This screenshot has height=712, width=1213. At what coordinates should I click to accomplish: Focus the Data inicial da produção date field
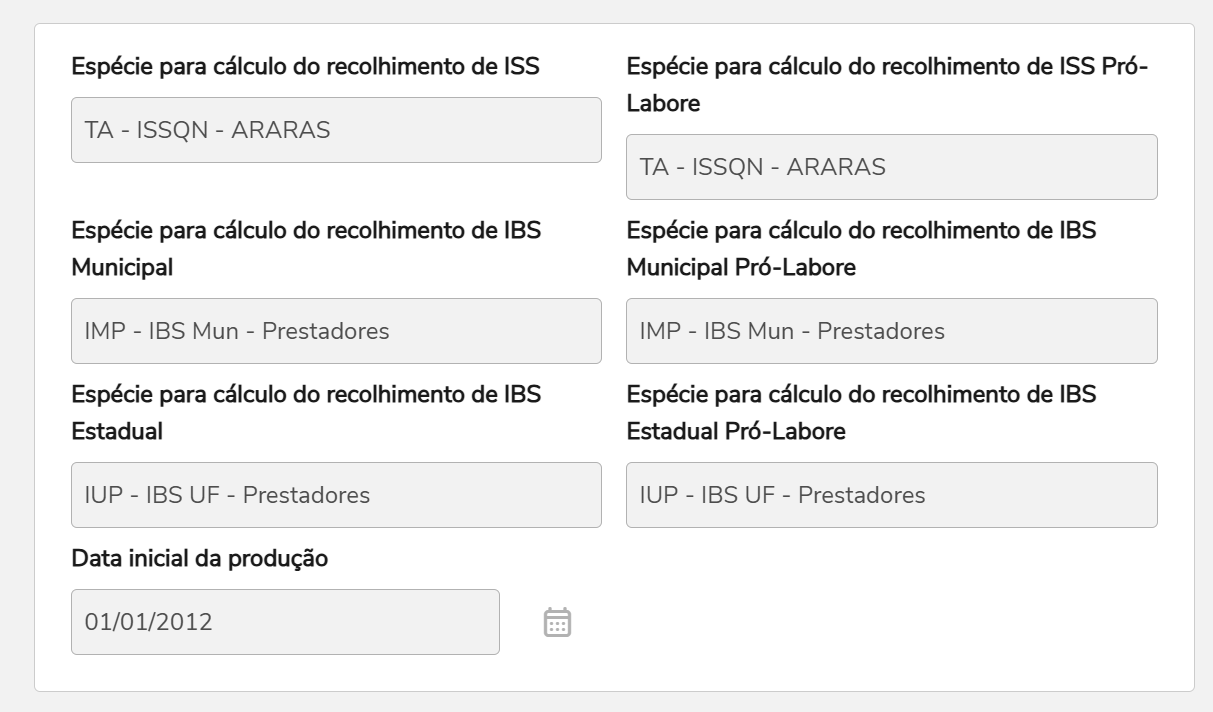(x=285, y=622)
